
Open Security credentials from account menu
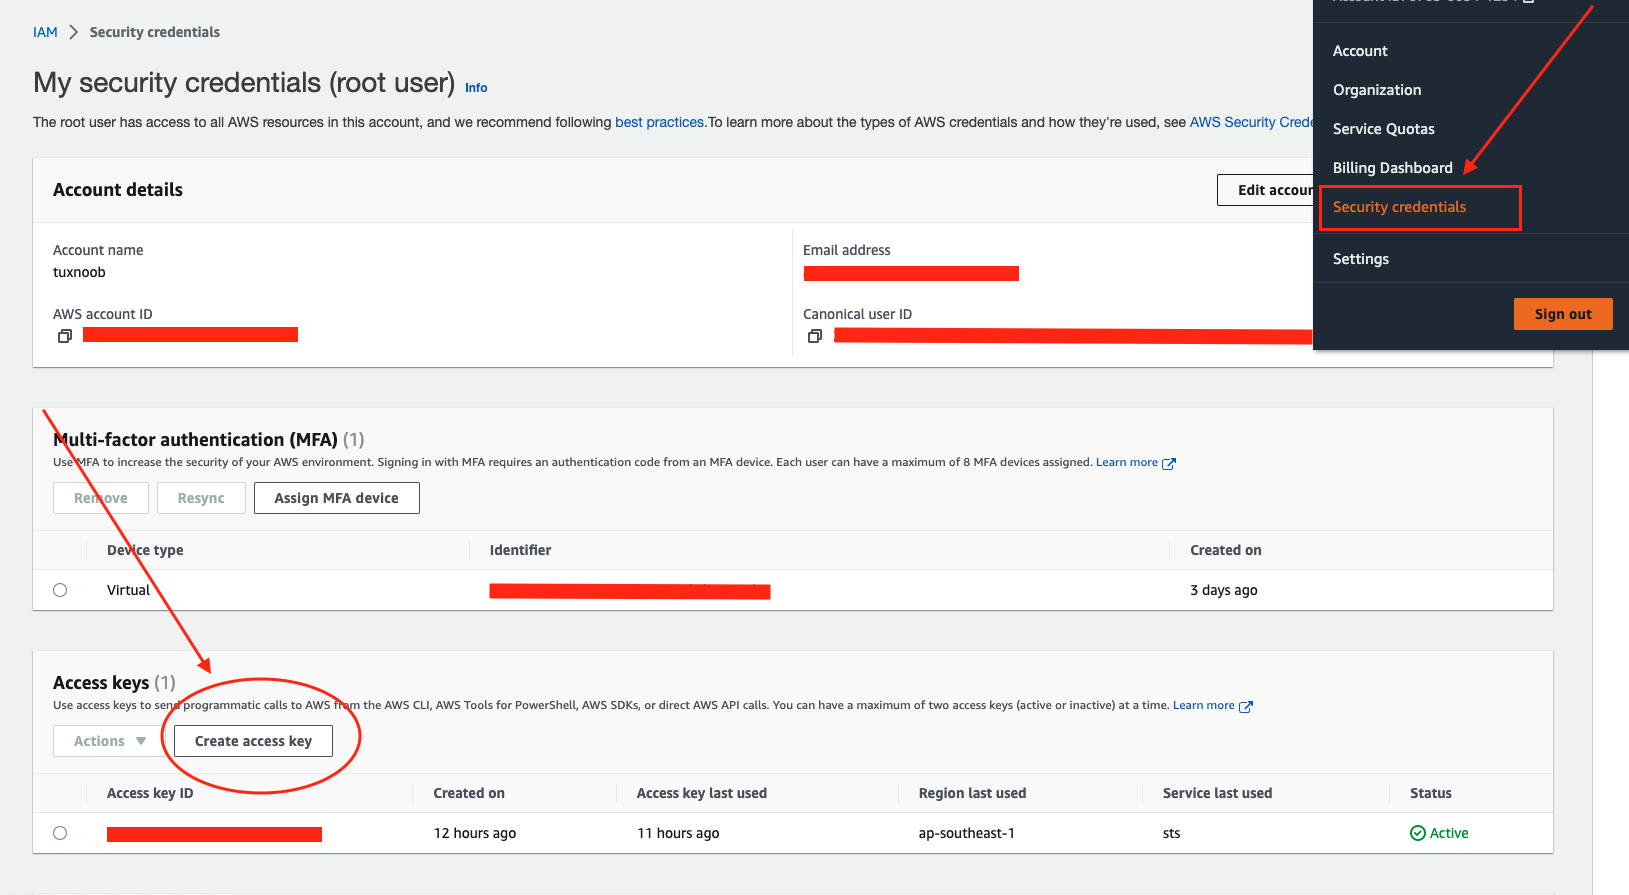[x=1399, y=207]
